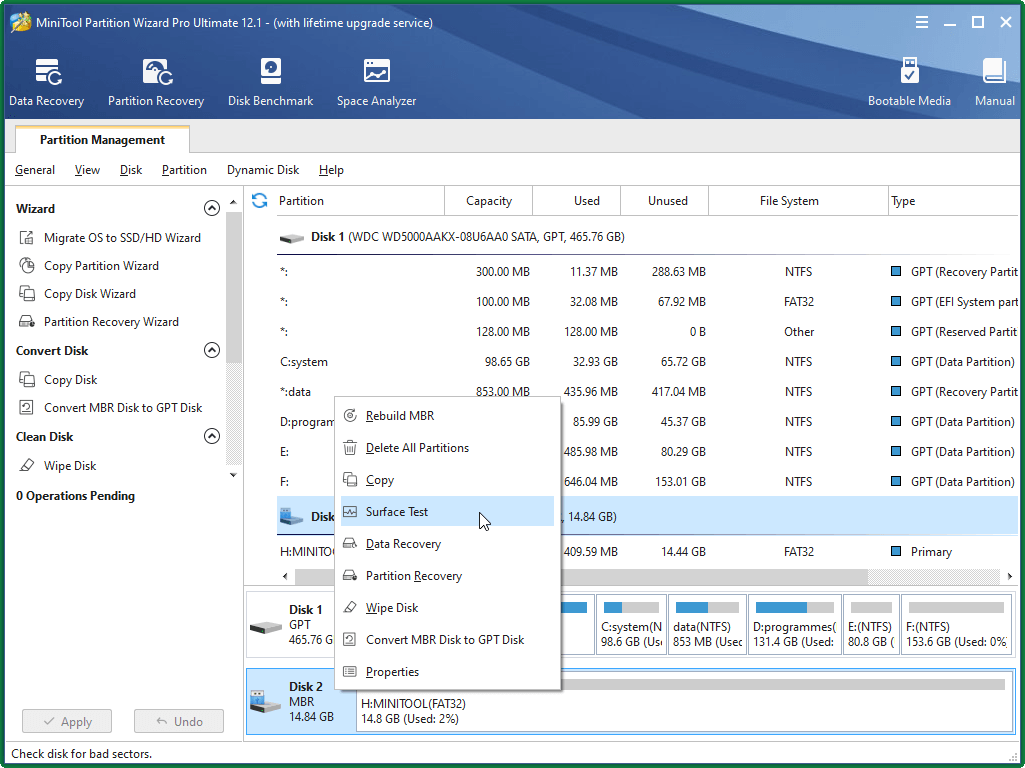Collapse the Clean Disk section
Viewport: 1025px width, 768px height.
click(212, 436)
